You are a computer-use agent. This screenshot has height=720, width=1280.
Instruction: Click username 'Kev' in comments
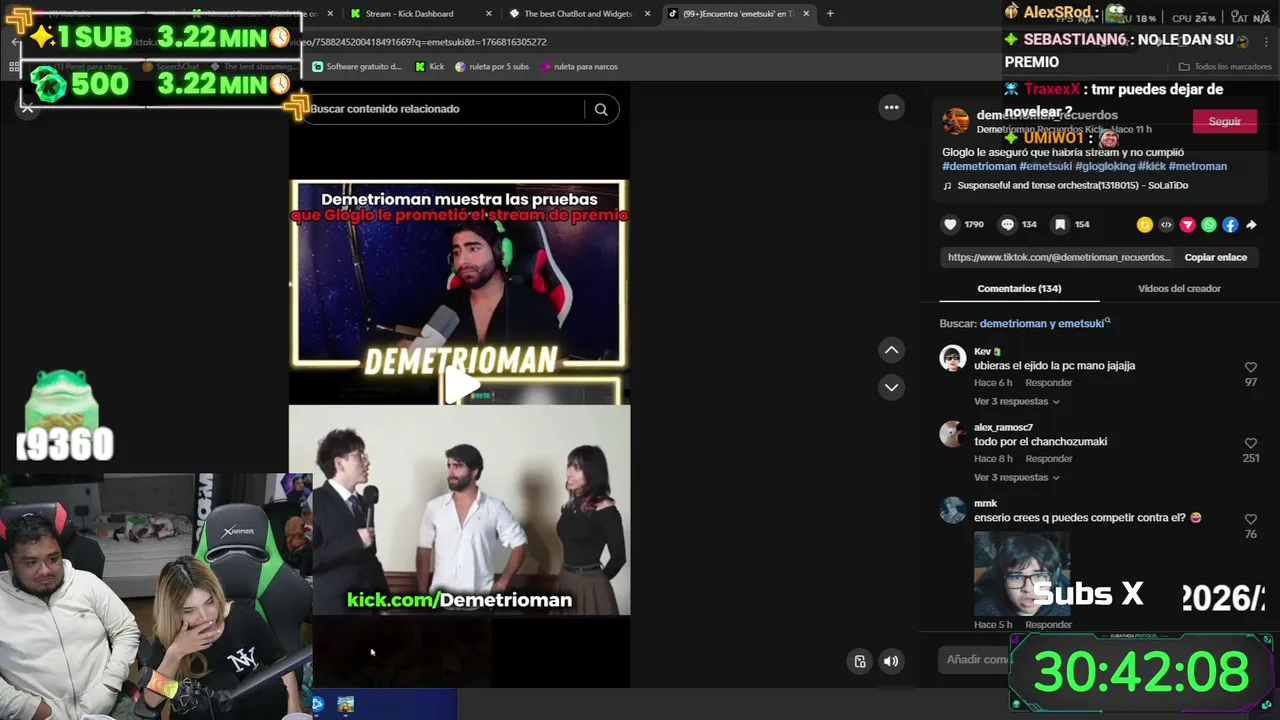click(x=983, y=352)
